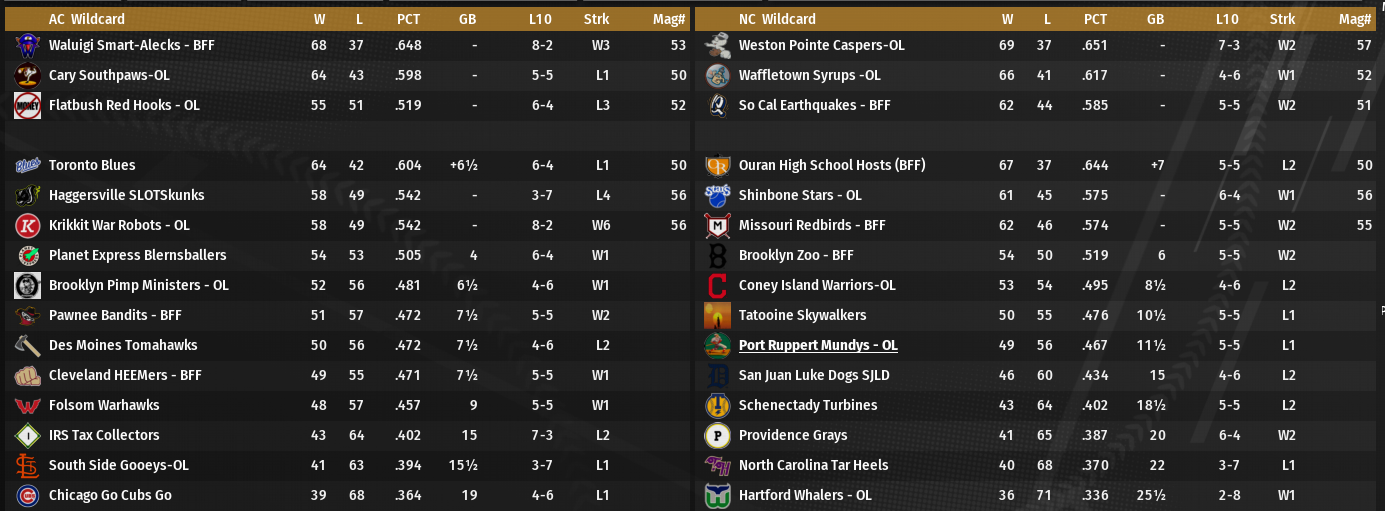Click the Krikkit War Robots logo
This screenshot has width=1385, height=511.
click(27, 225)
